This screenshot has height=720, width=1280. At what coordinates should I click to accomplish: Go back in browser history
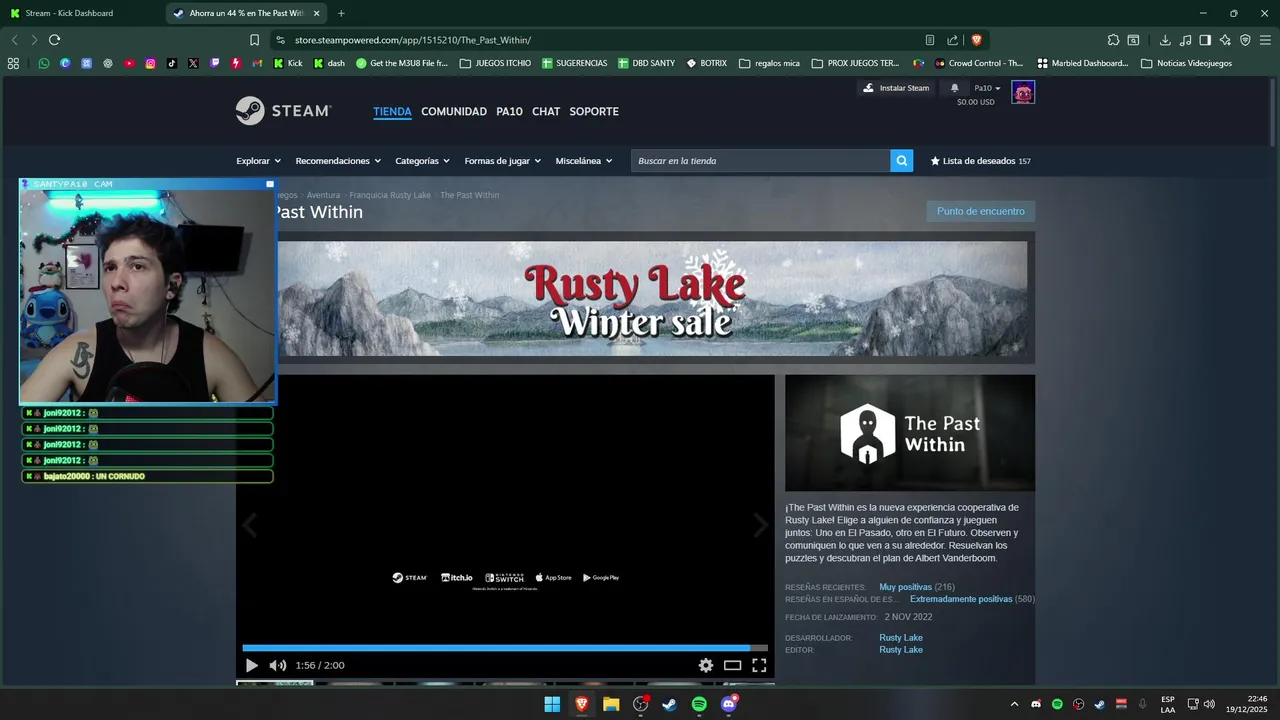tap(14, 40)
